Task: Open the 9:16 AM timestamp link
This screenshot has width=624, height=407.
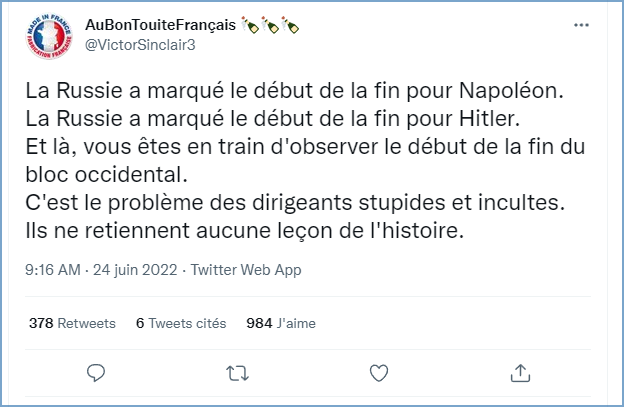Action: (x=53, y=270)
